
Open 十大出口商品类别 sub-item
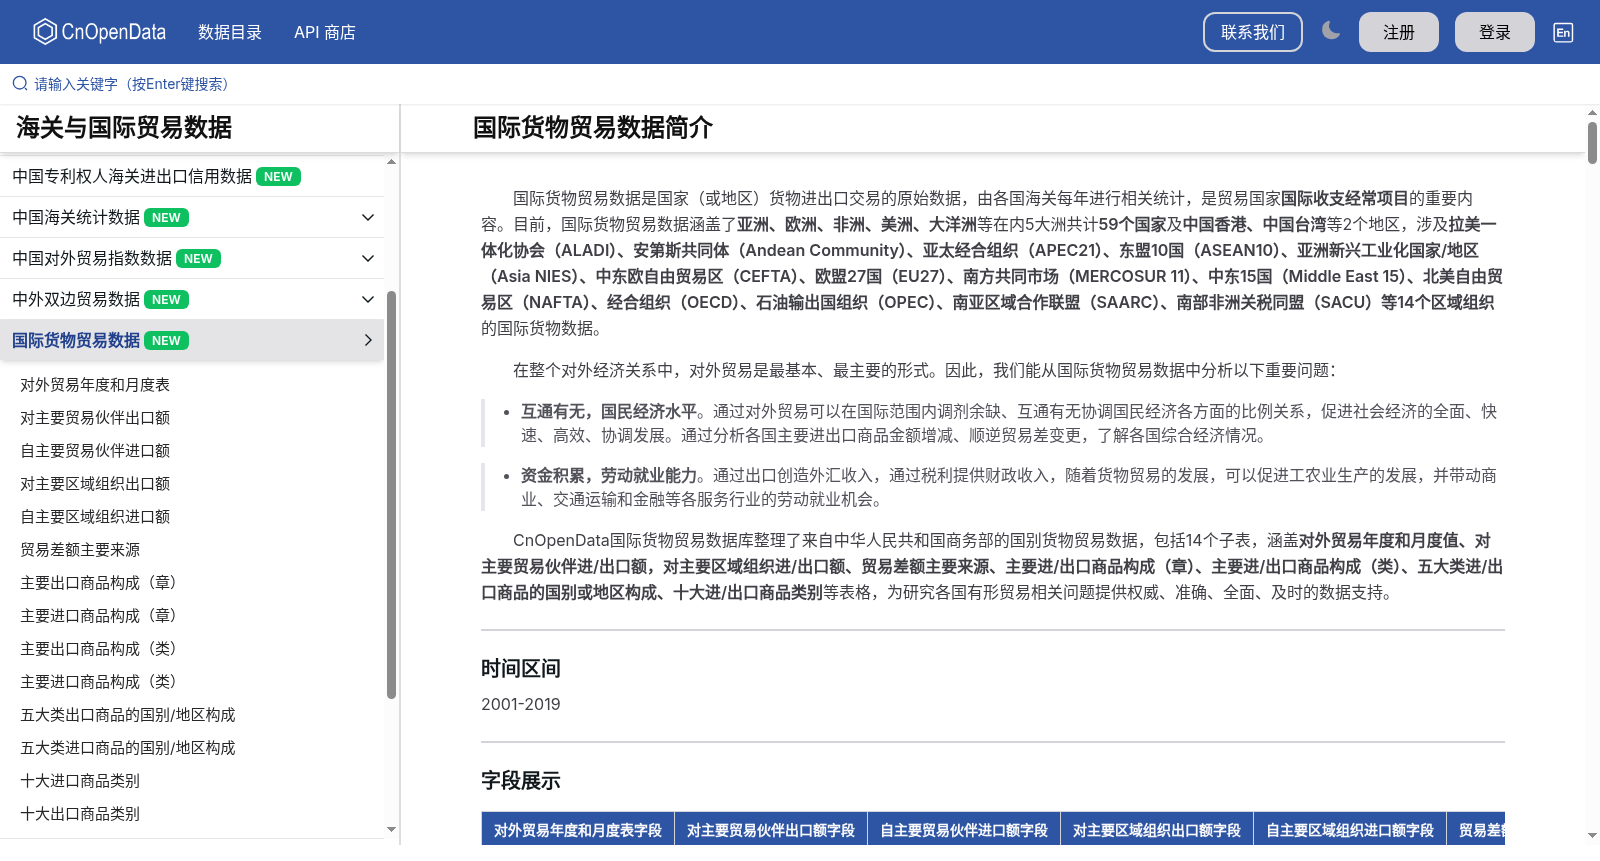click(80, 813)
